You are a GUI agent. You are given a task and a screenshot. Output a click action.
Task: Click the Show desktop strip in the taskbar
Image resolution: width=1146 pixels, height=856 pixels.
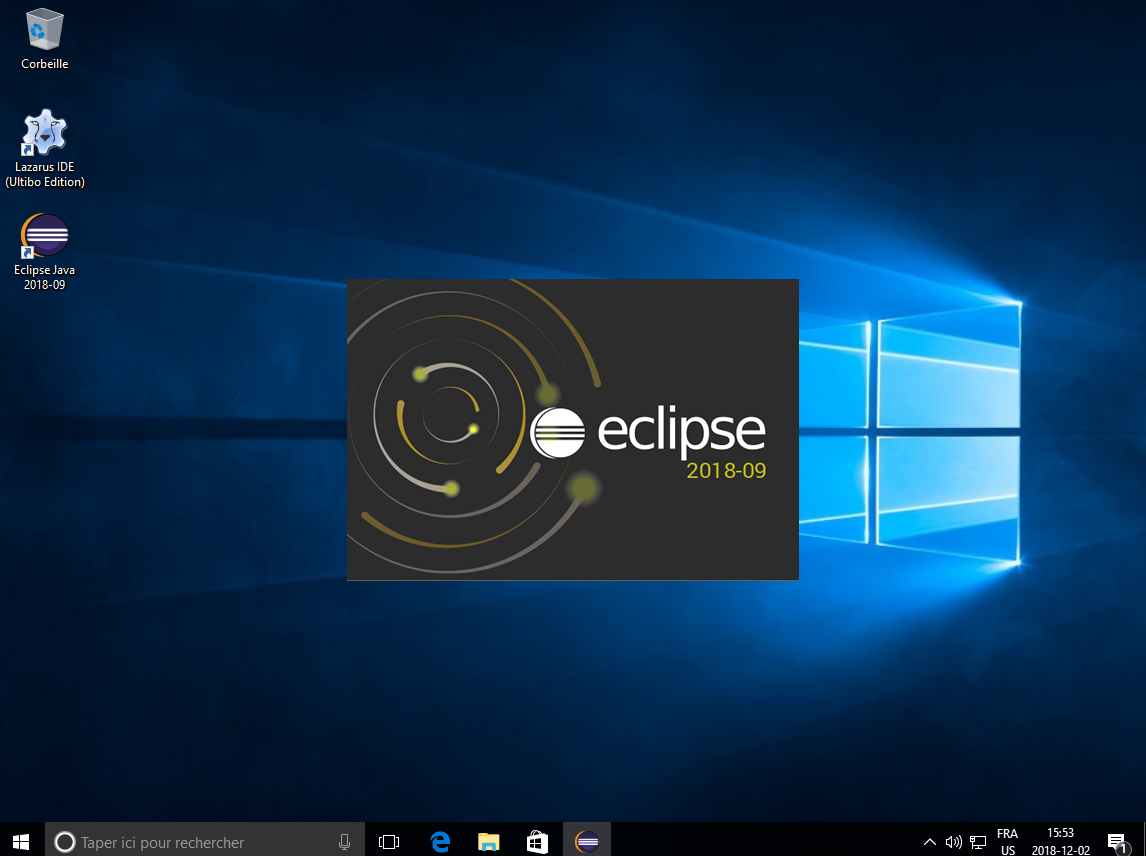(1143, 840)
